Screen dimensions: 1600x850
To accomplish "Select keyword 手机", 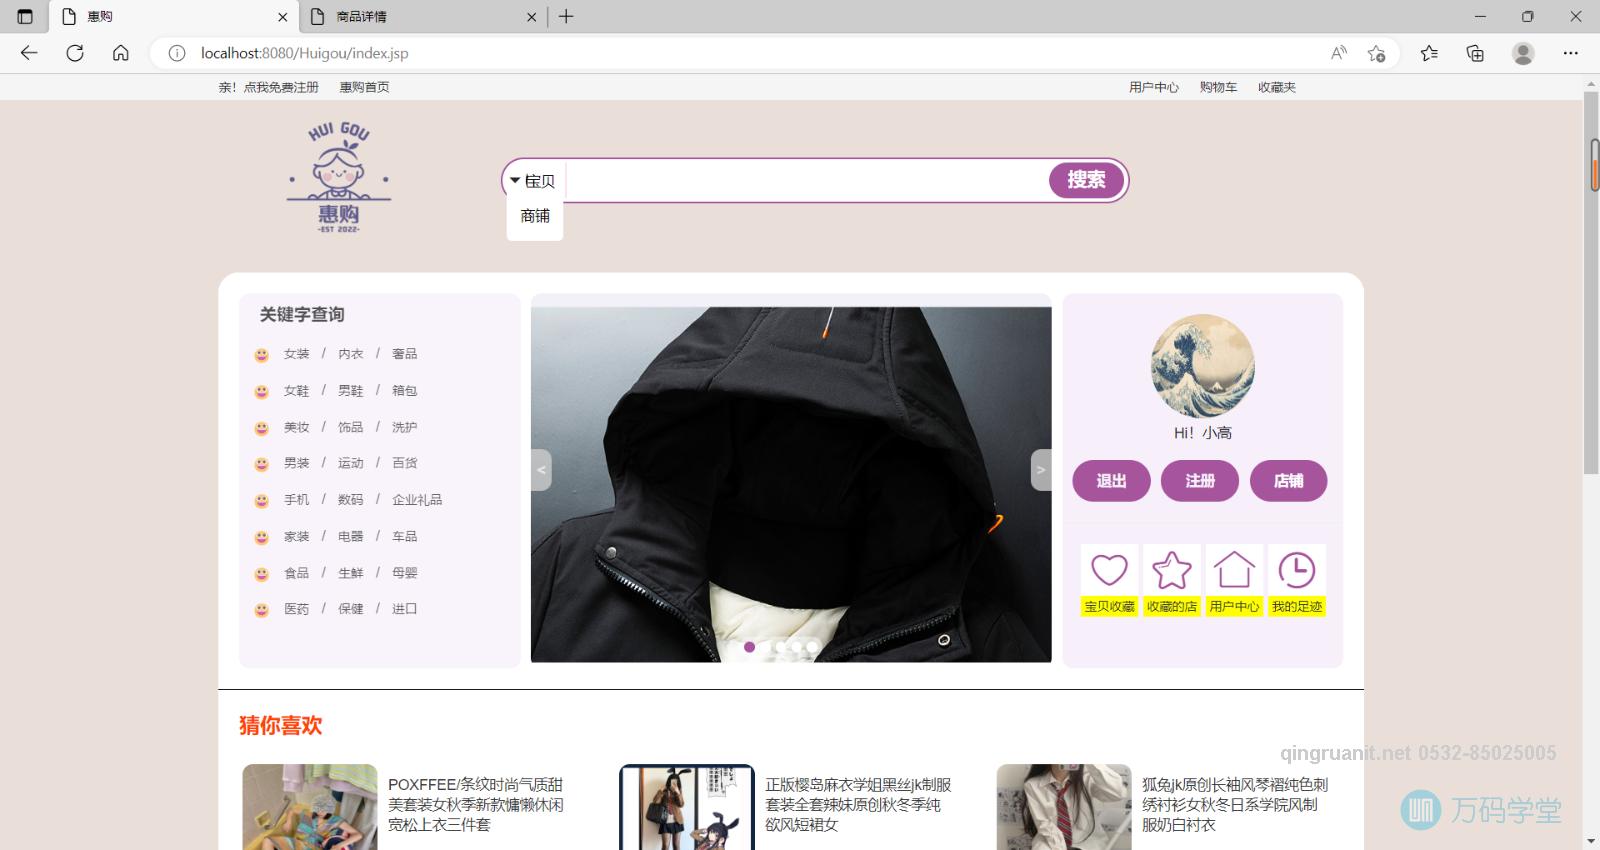I will (296, 500).
